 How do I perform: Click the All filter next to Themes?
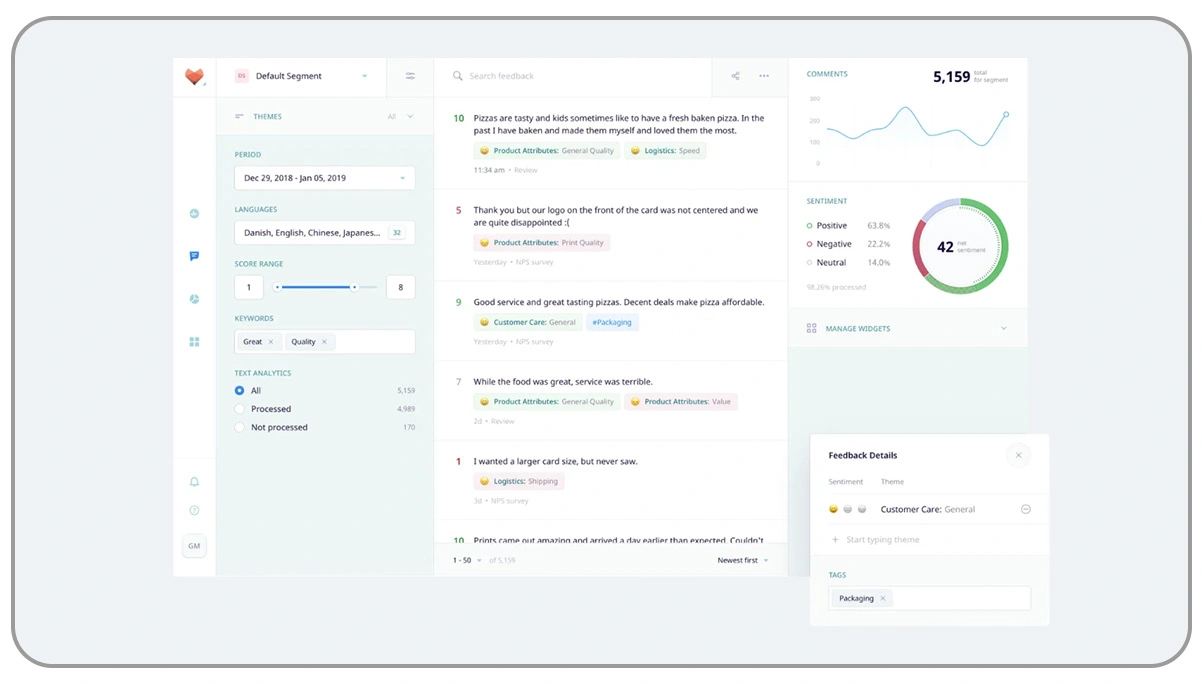click(x=392, y=116)
